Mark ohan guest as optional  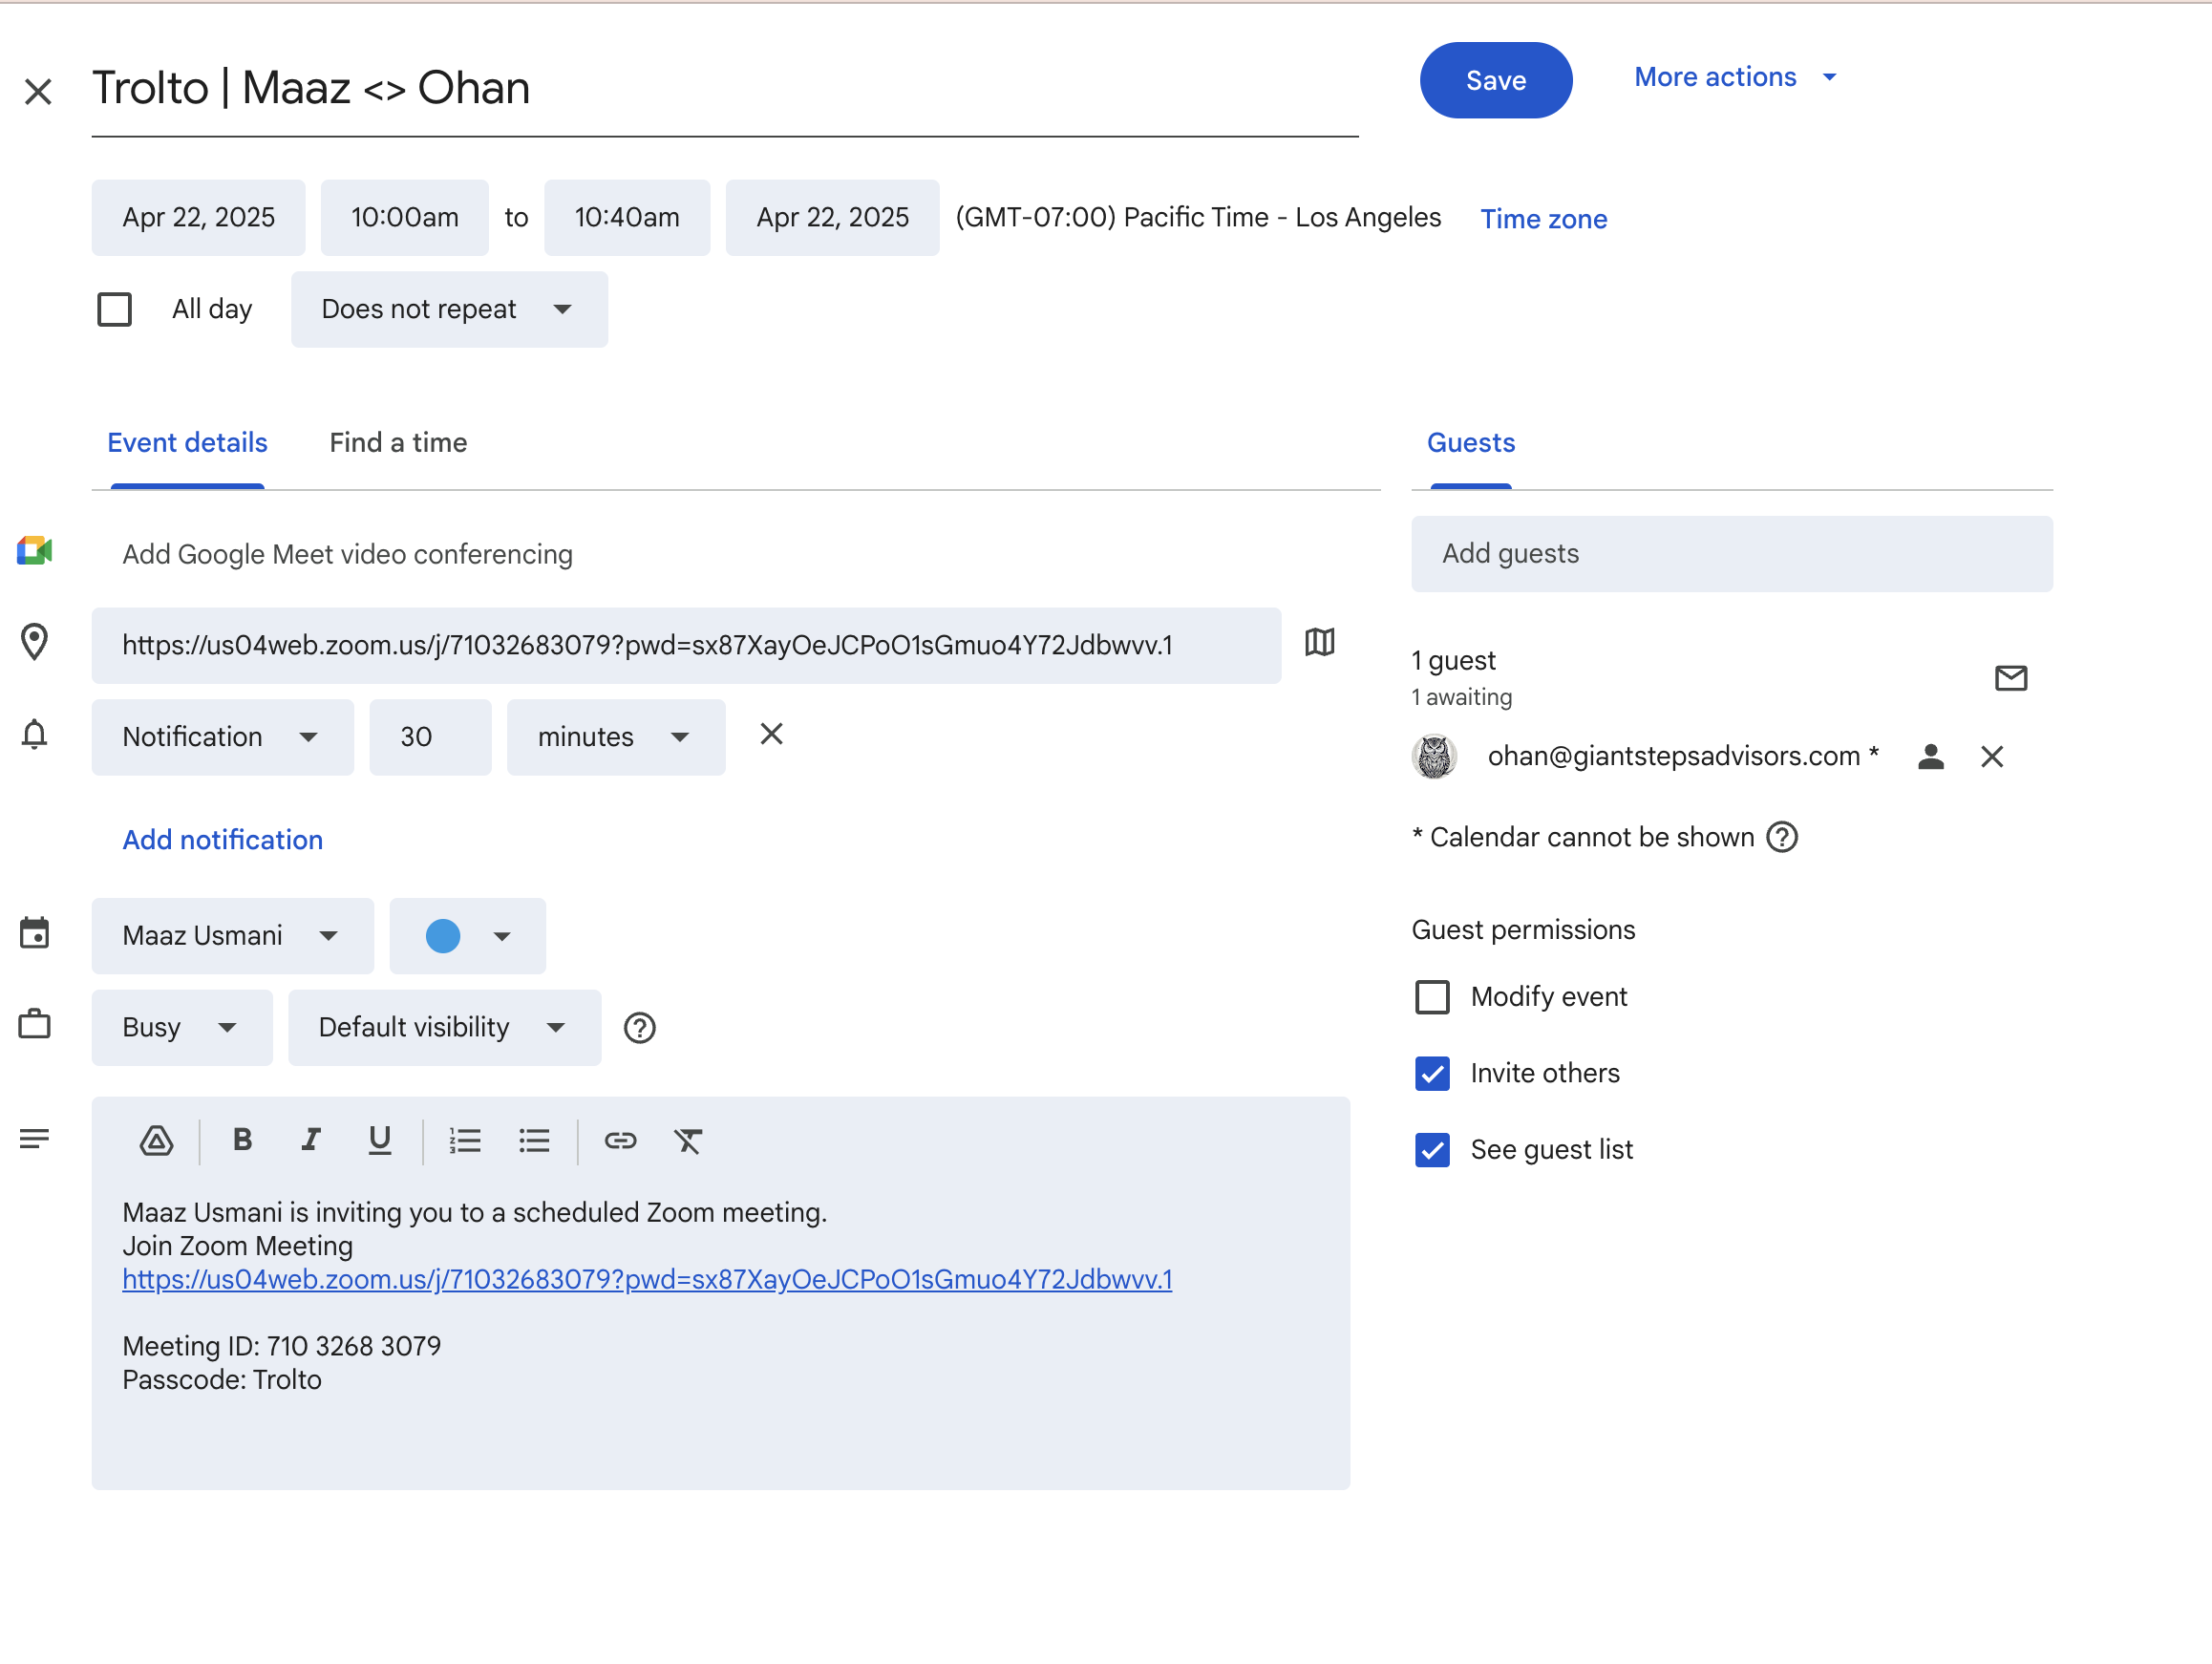coord(1931,757)
